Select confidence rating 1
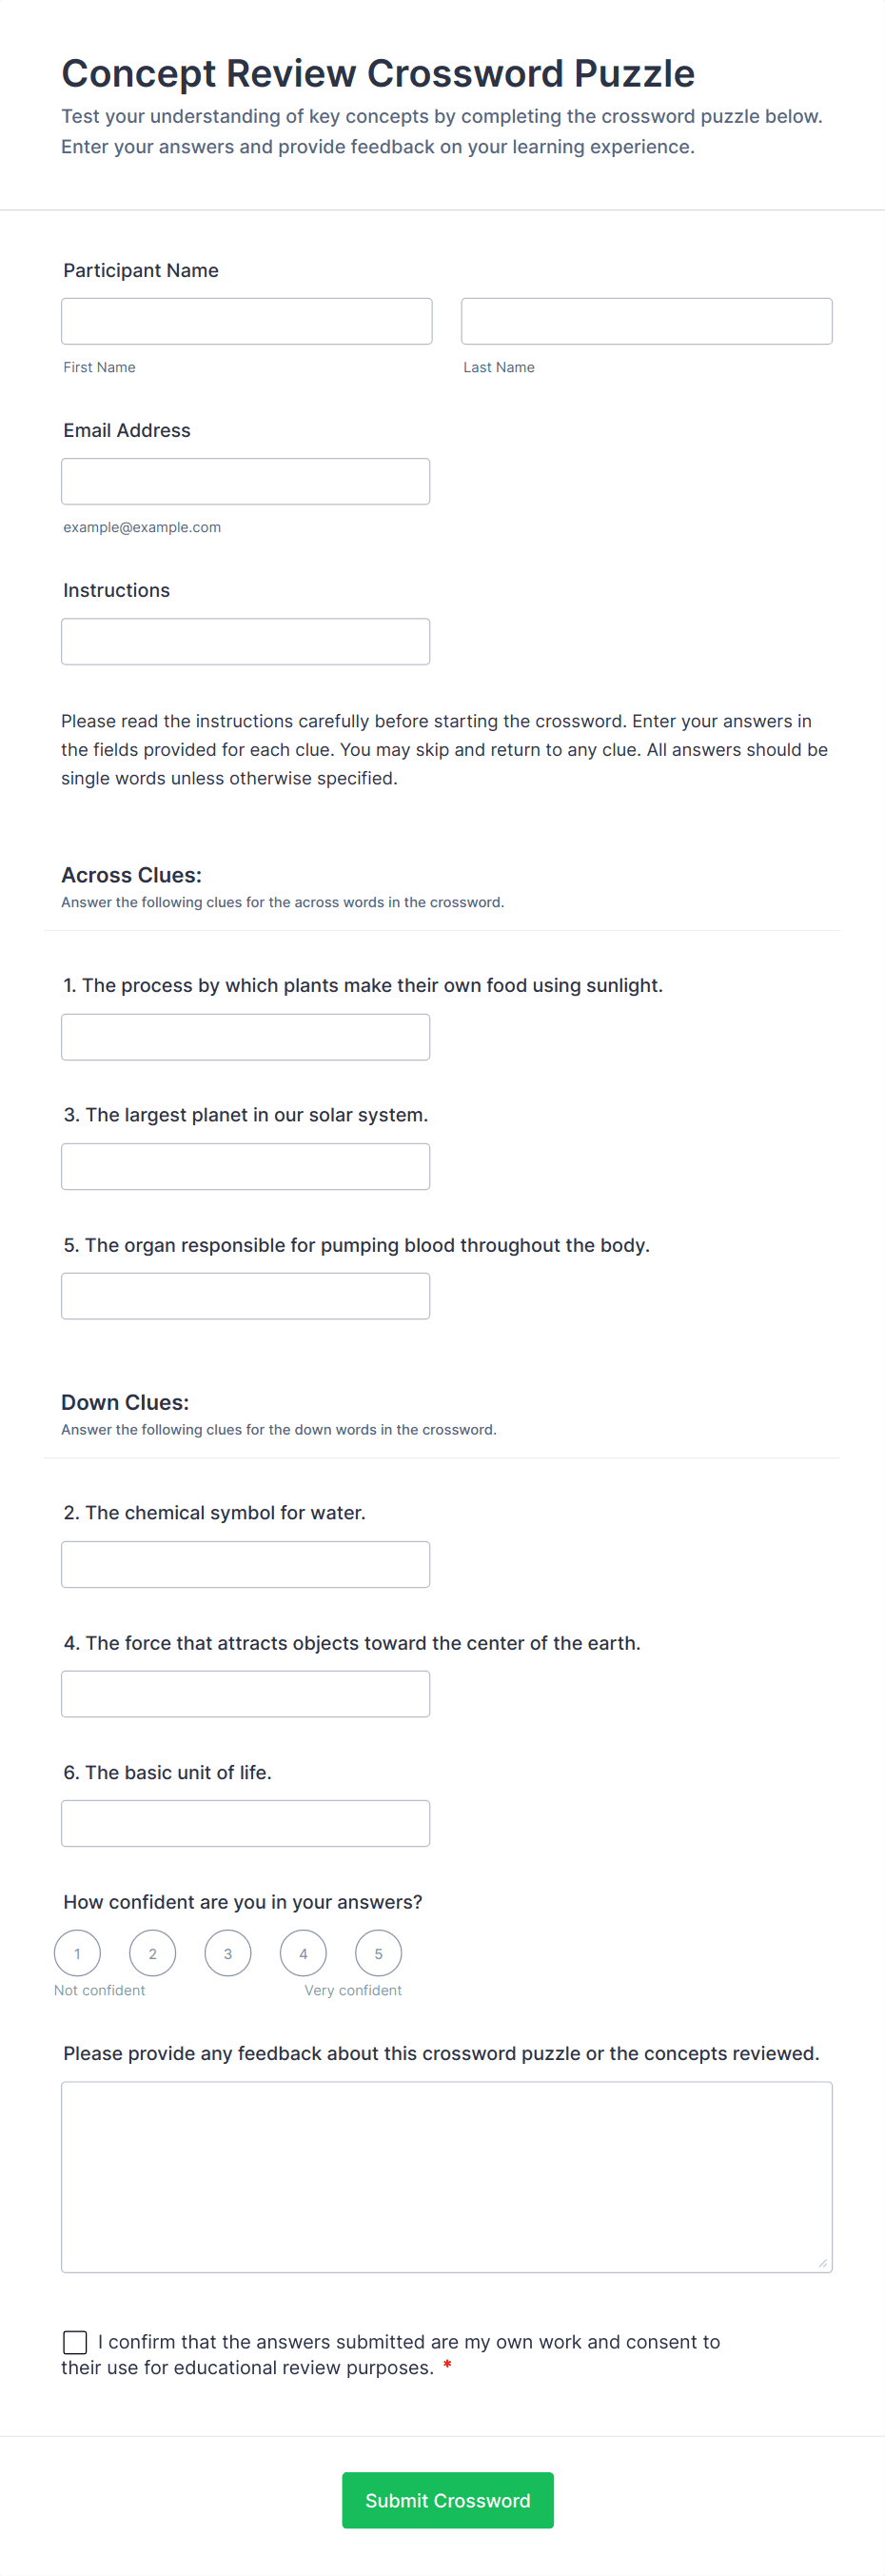 click(x=77, y=1953)
